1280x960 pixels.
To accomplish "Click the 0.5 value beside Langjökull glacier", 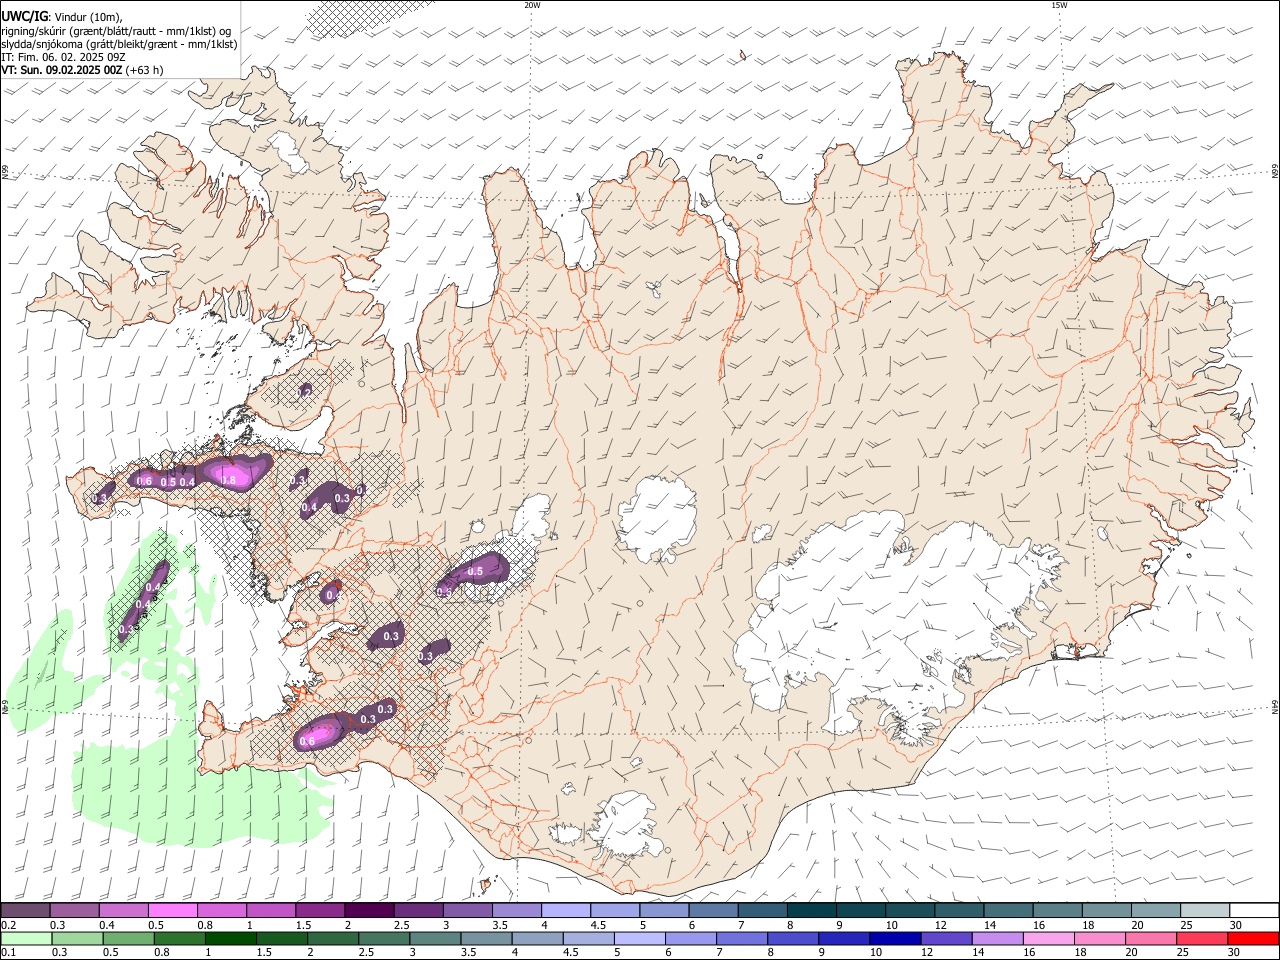I will pos(475,572).
